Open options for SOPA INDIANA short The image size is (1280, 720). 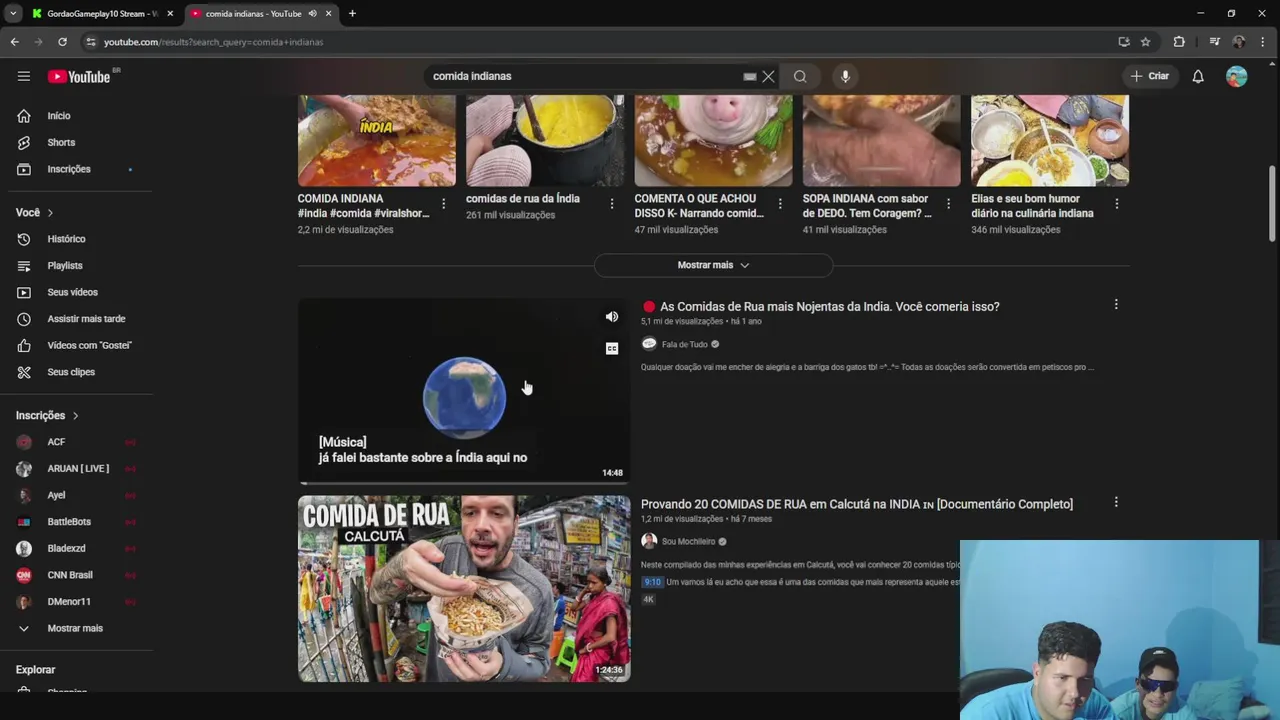(948, 204)
